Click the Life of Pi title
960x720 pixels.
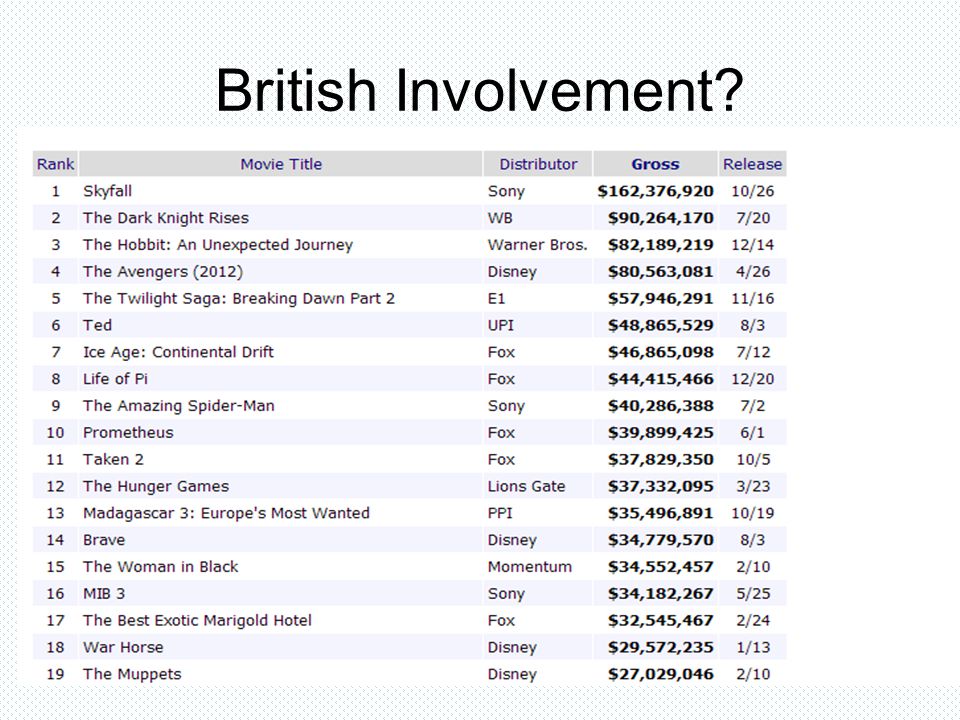(x=115, y=379)
